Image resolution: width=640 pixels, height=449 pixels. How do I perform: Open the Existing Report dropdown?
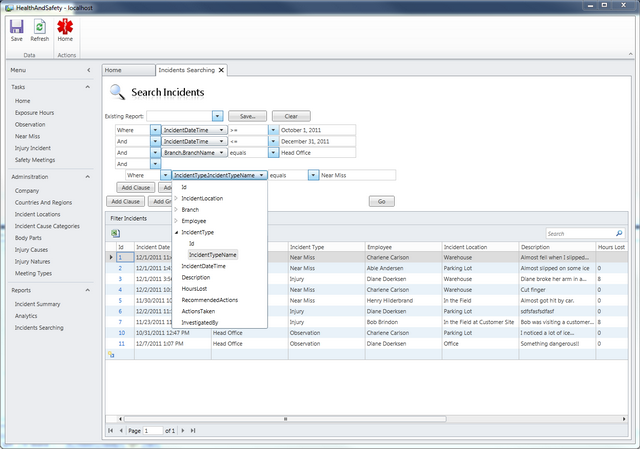point(218,116)
